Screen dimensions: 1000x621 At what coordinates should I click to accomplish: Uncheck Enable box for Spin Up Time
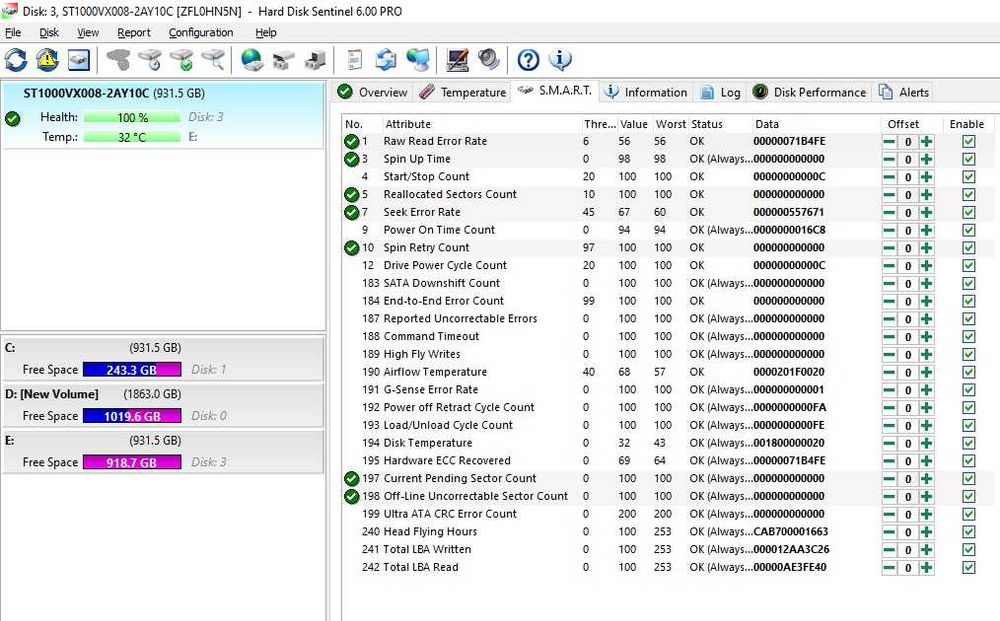[x=969, y=159]
